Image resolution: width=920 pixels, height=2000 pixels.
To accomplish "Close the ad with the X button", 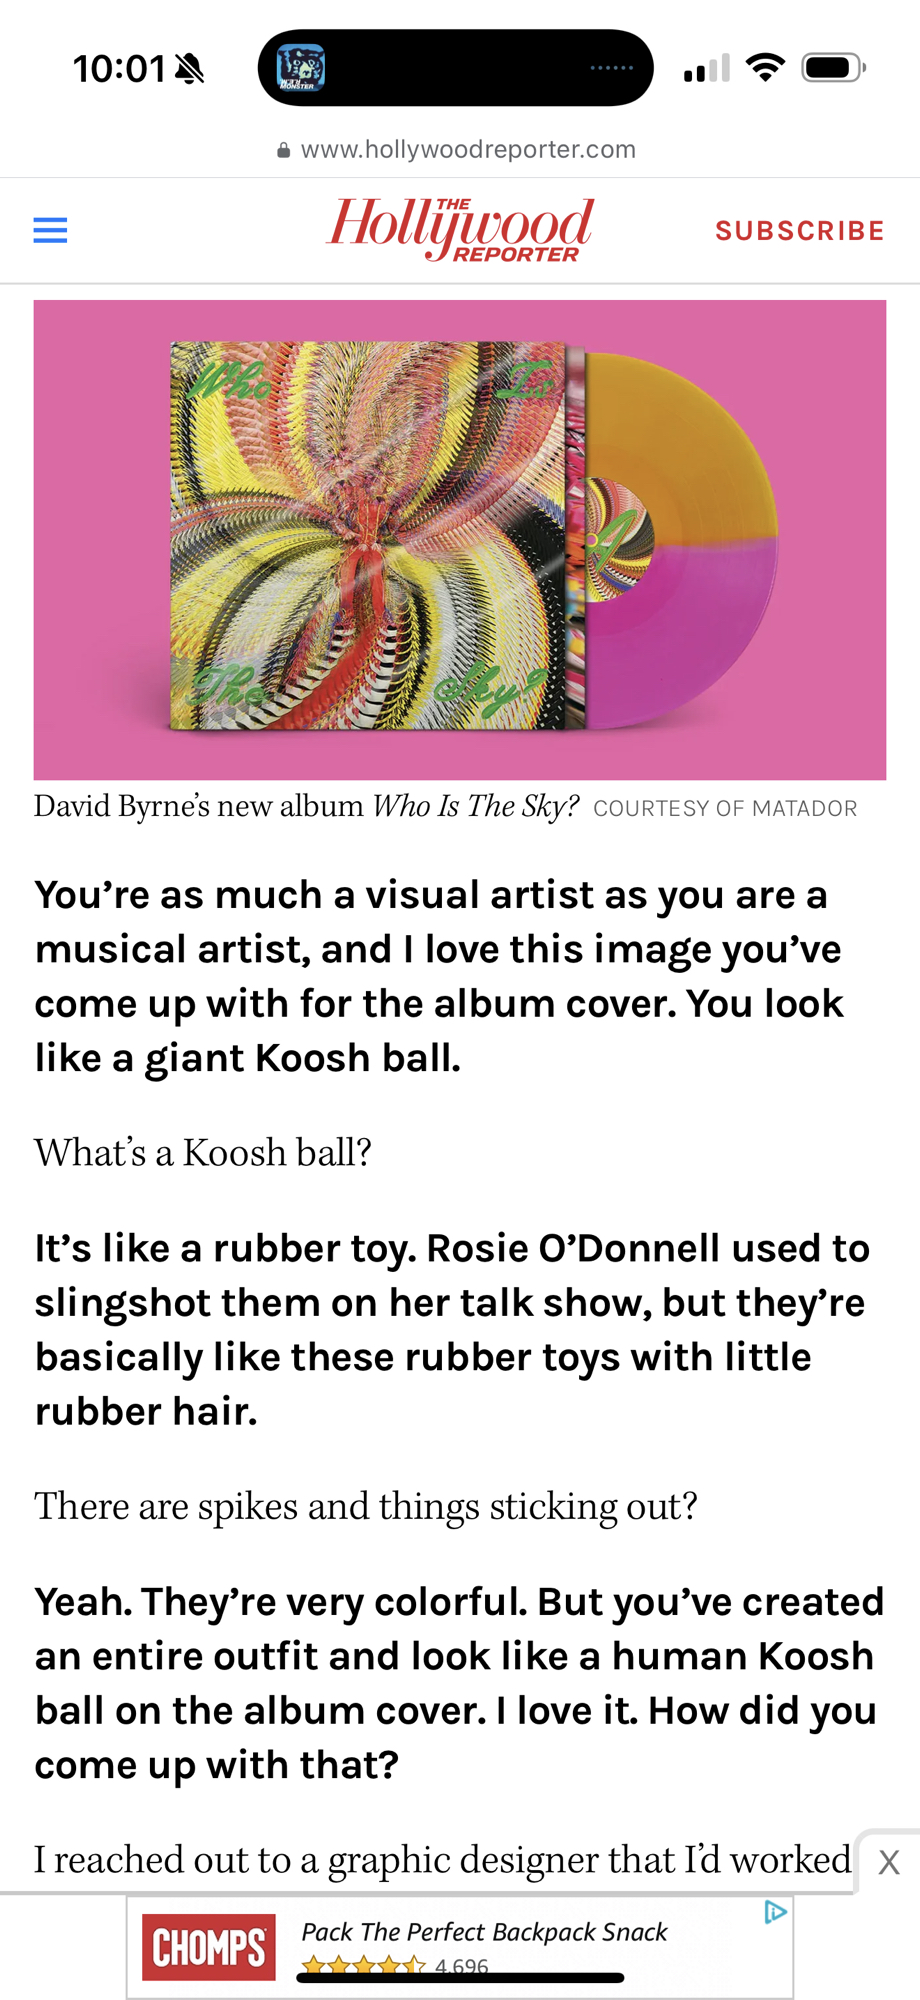I will pyautogui.click(x=888, y=1862).
